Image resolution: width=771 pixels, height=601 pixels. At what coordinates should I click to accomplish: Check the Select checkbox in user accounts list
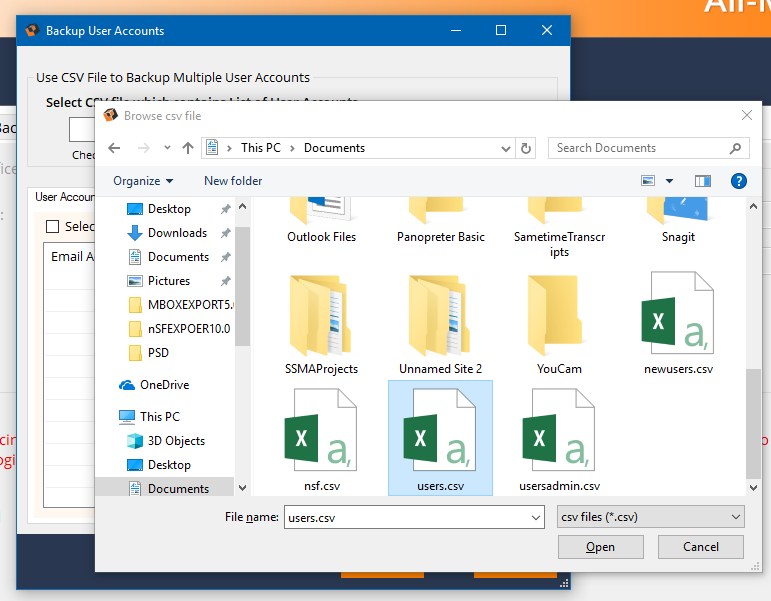[53, 226]
